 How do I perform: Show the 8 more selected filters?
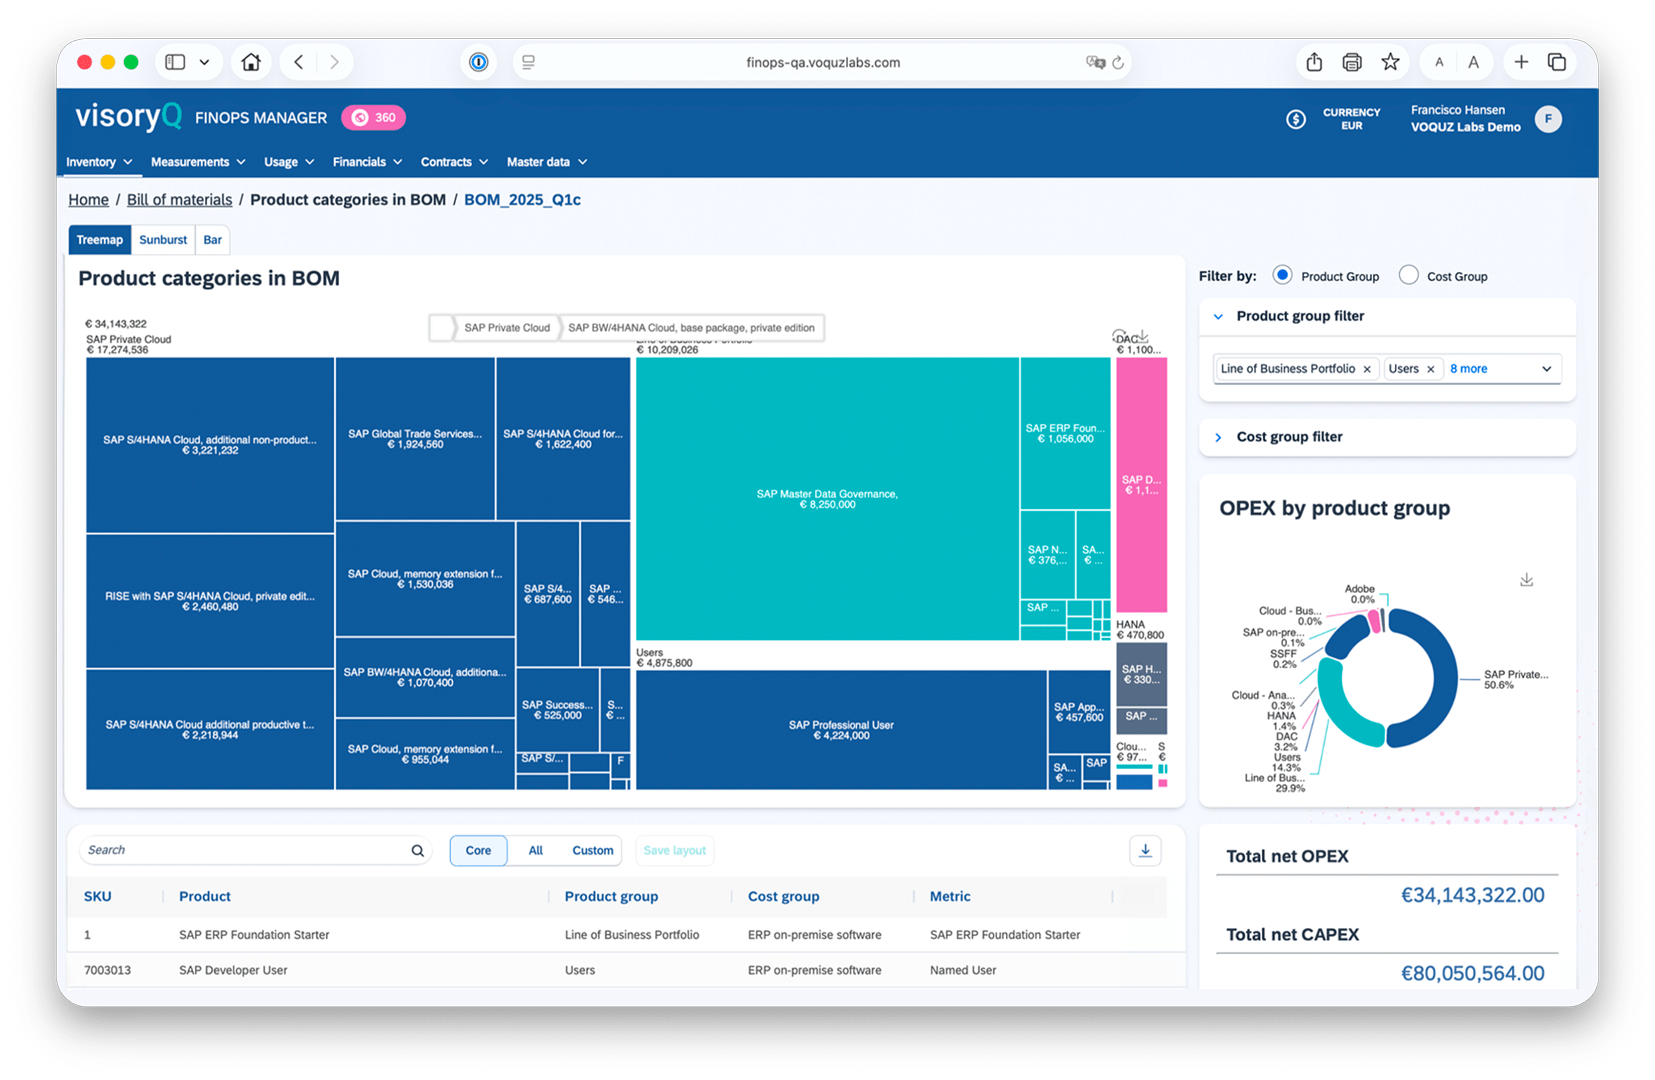tap(1468, 369)
